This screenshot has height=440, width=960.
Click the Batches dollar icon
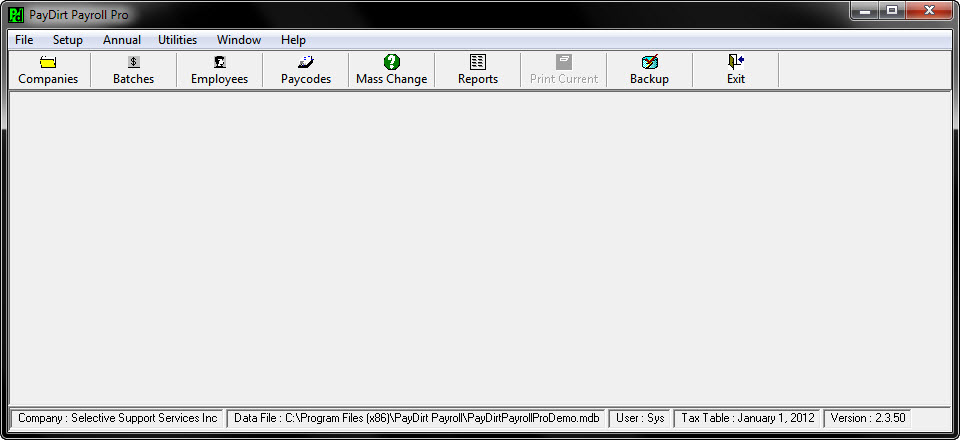pyautogui.click(x=133, y=62)
